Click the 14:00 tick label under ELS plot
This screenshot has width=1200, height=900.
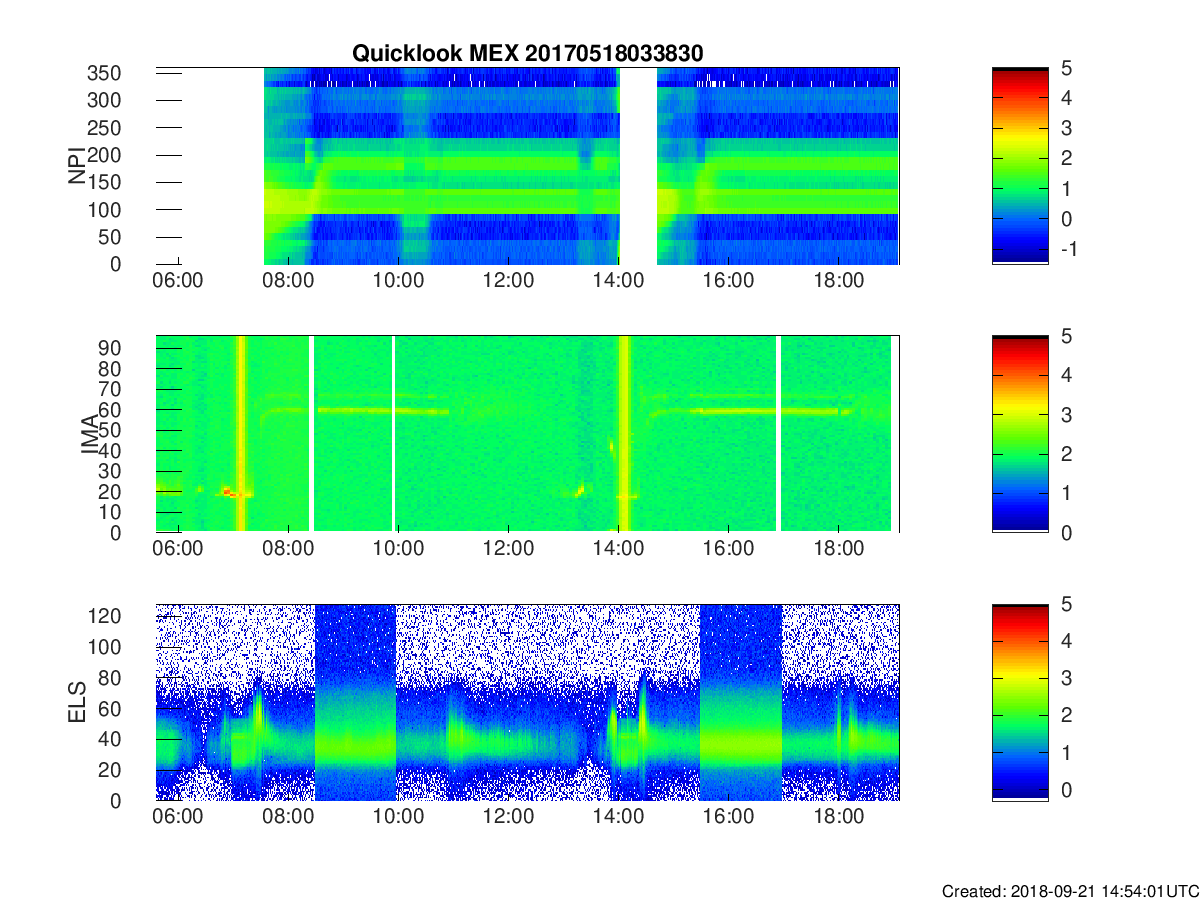click(619, 818)
